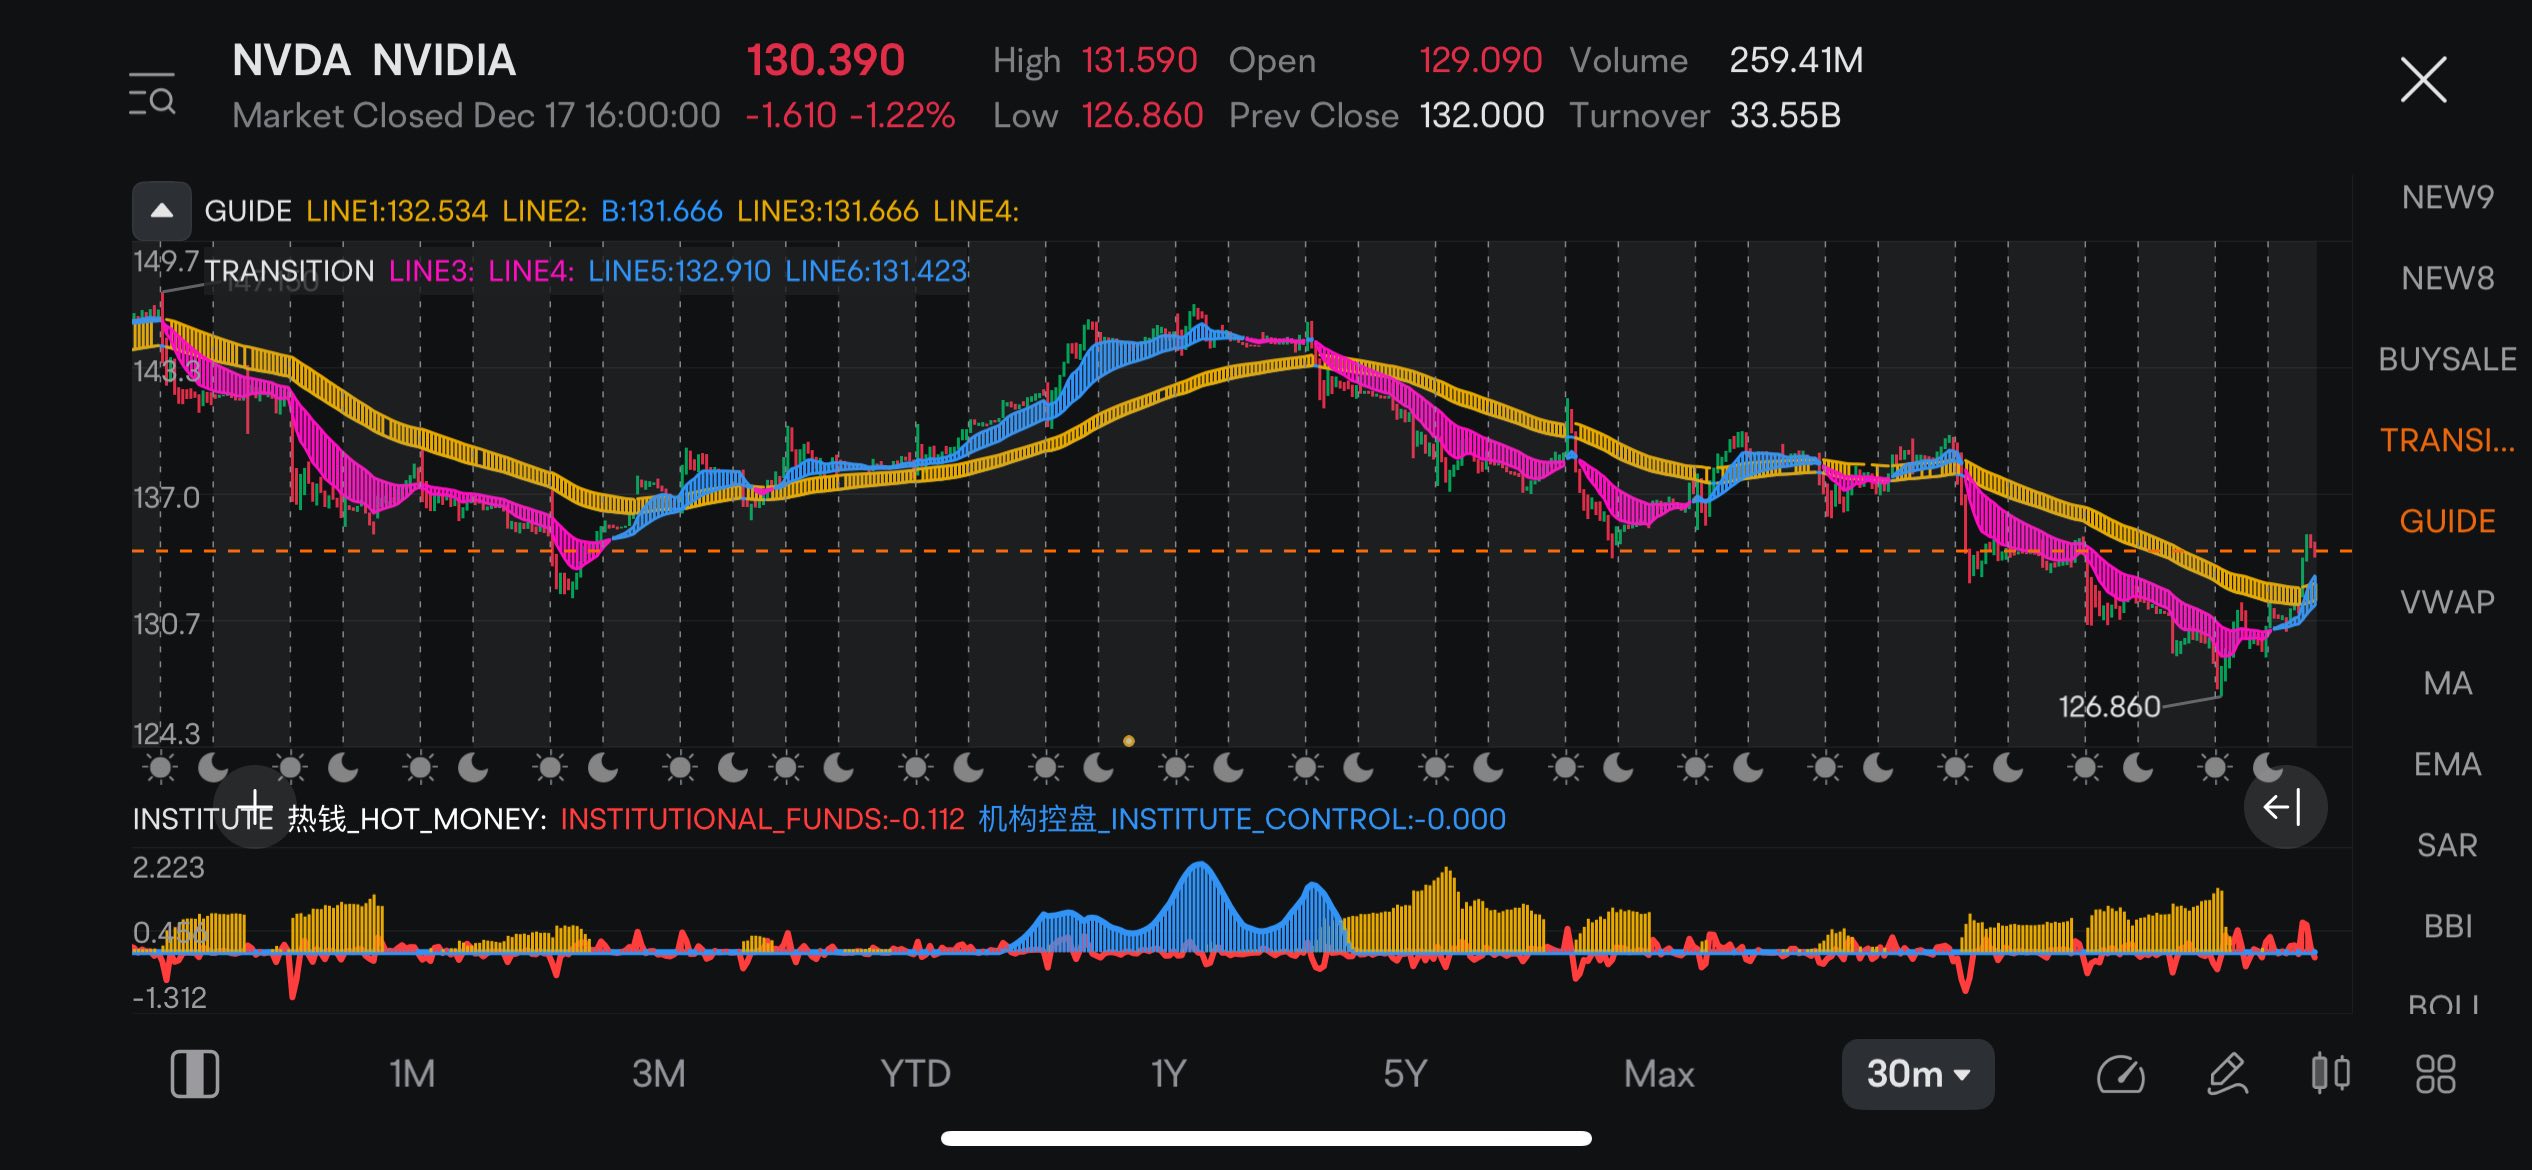Tap the Volume 259.41M value
Screen dimensions: 2532x1170
pyautogui.click(x=1796, y=60)
